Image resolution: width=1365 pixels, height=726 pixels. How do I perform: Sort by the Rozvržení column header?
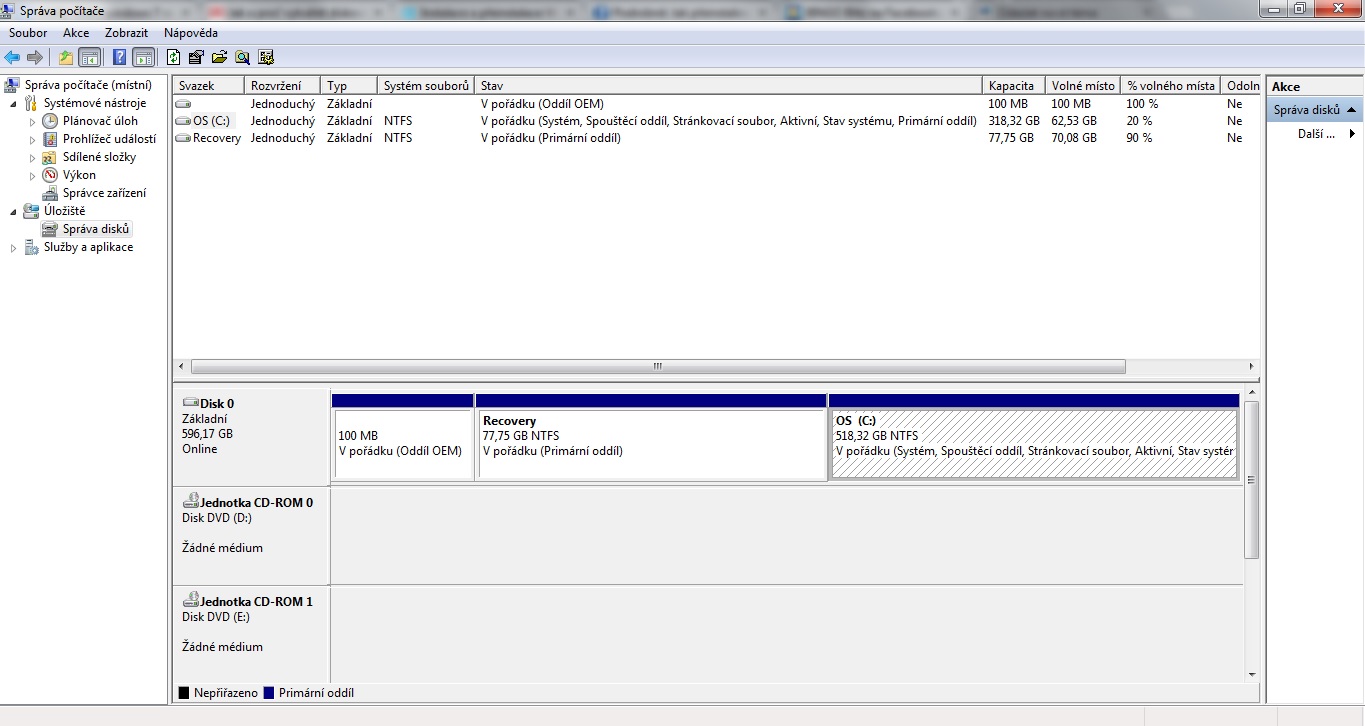(283, 86)
